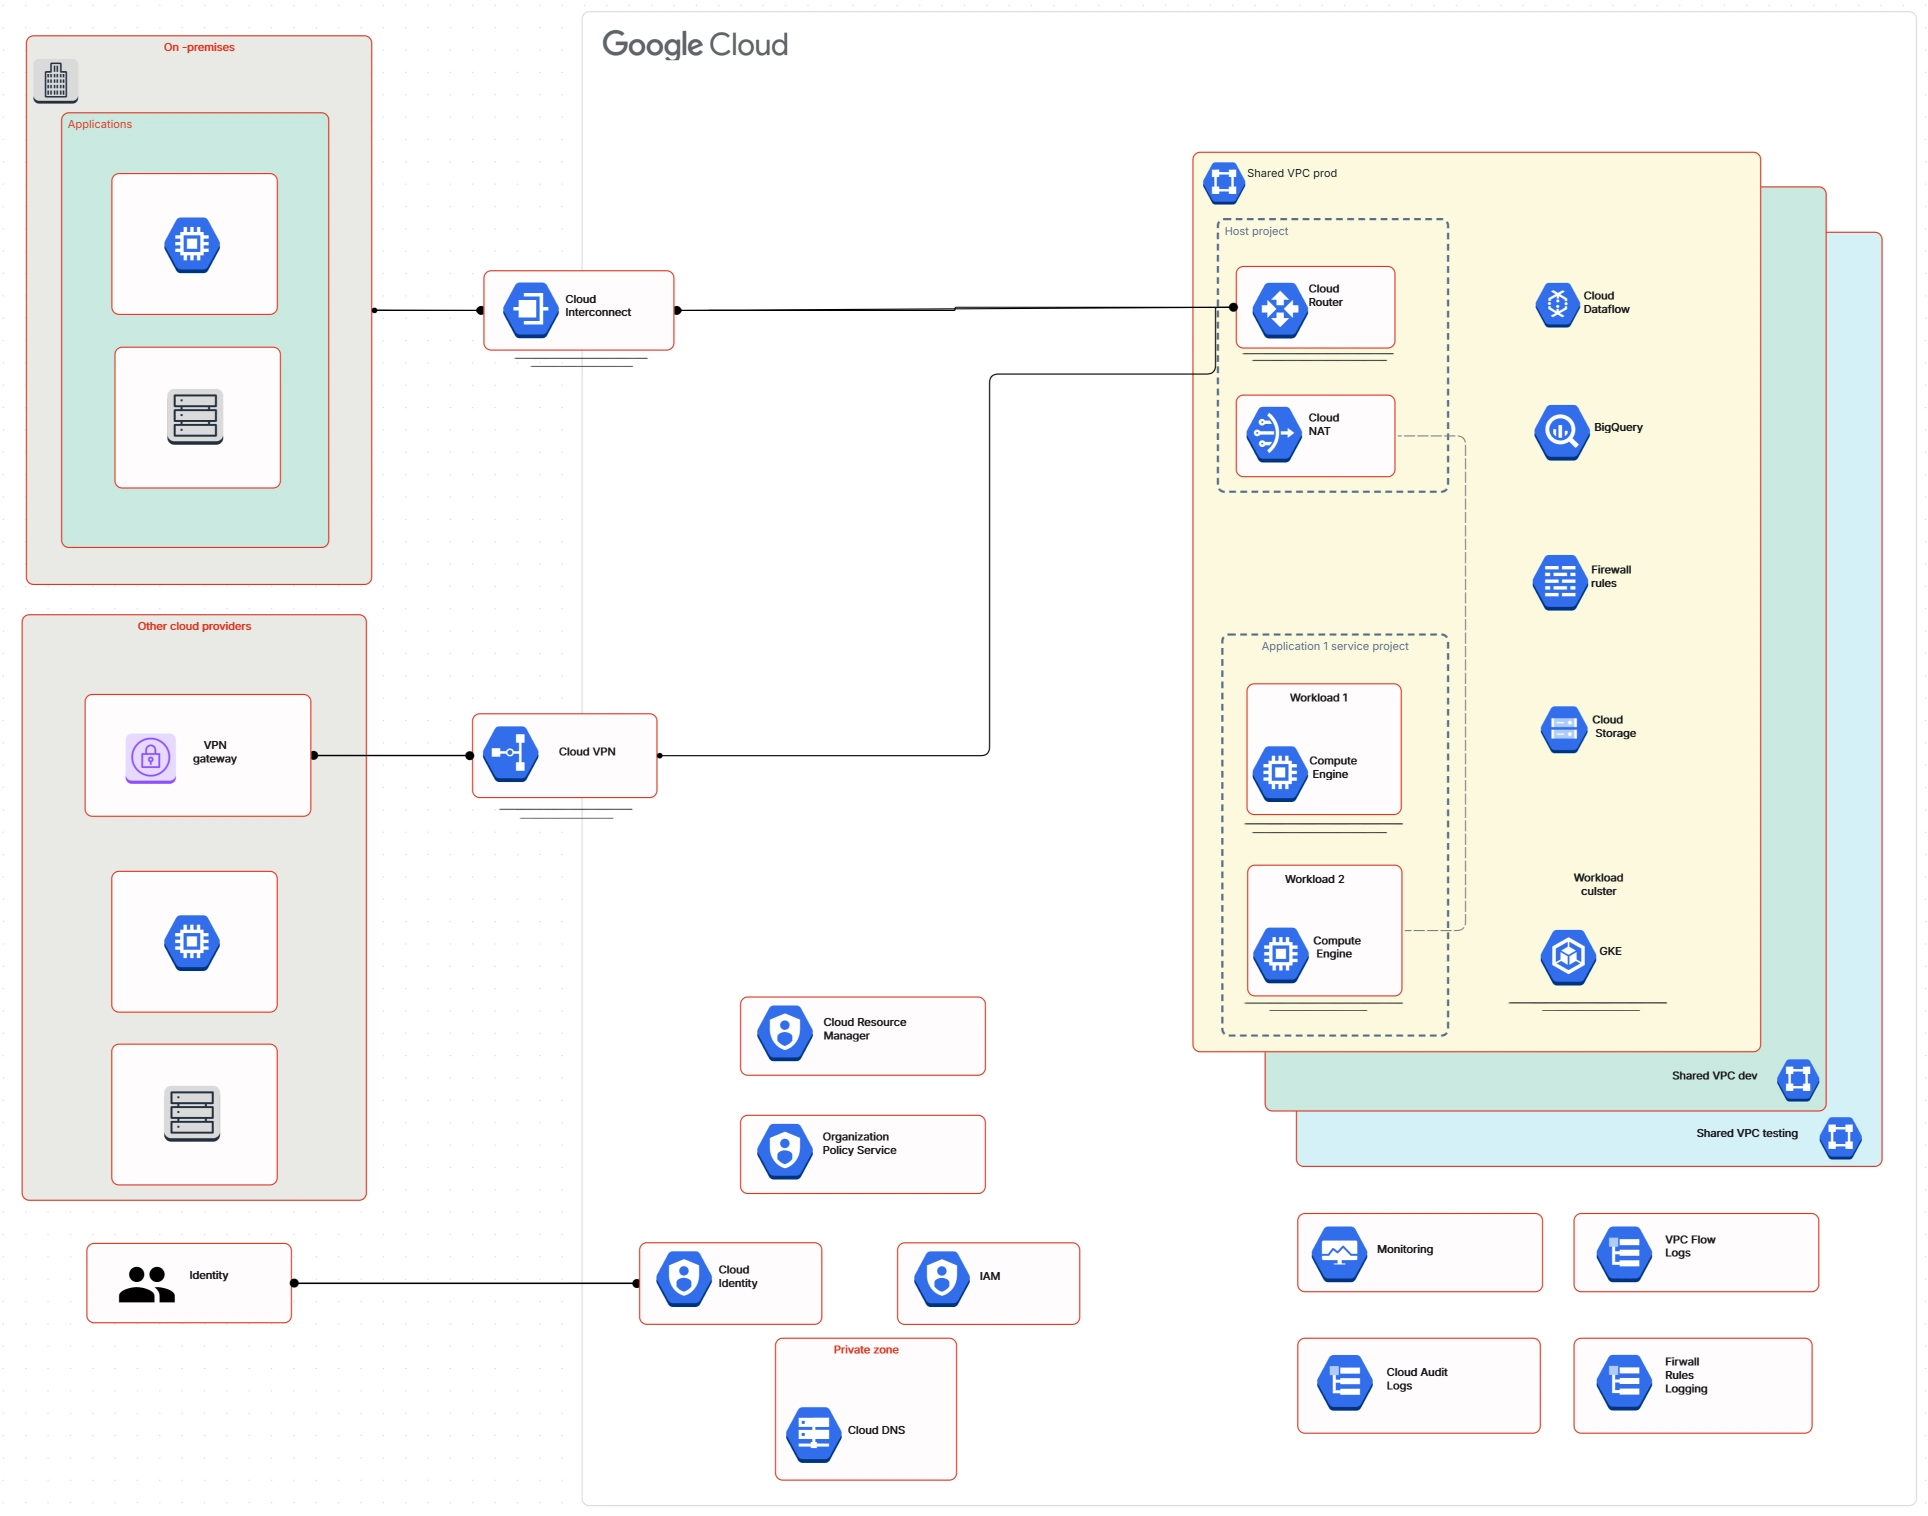Screen dimensions: 1928x1516
Task: Click the Cloud DNS icon in Private zone
Action: point(814,1430)
